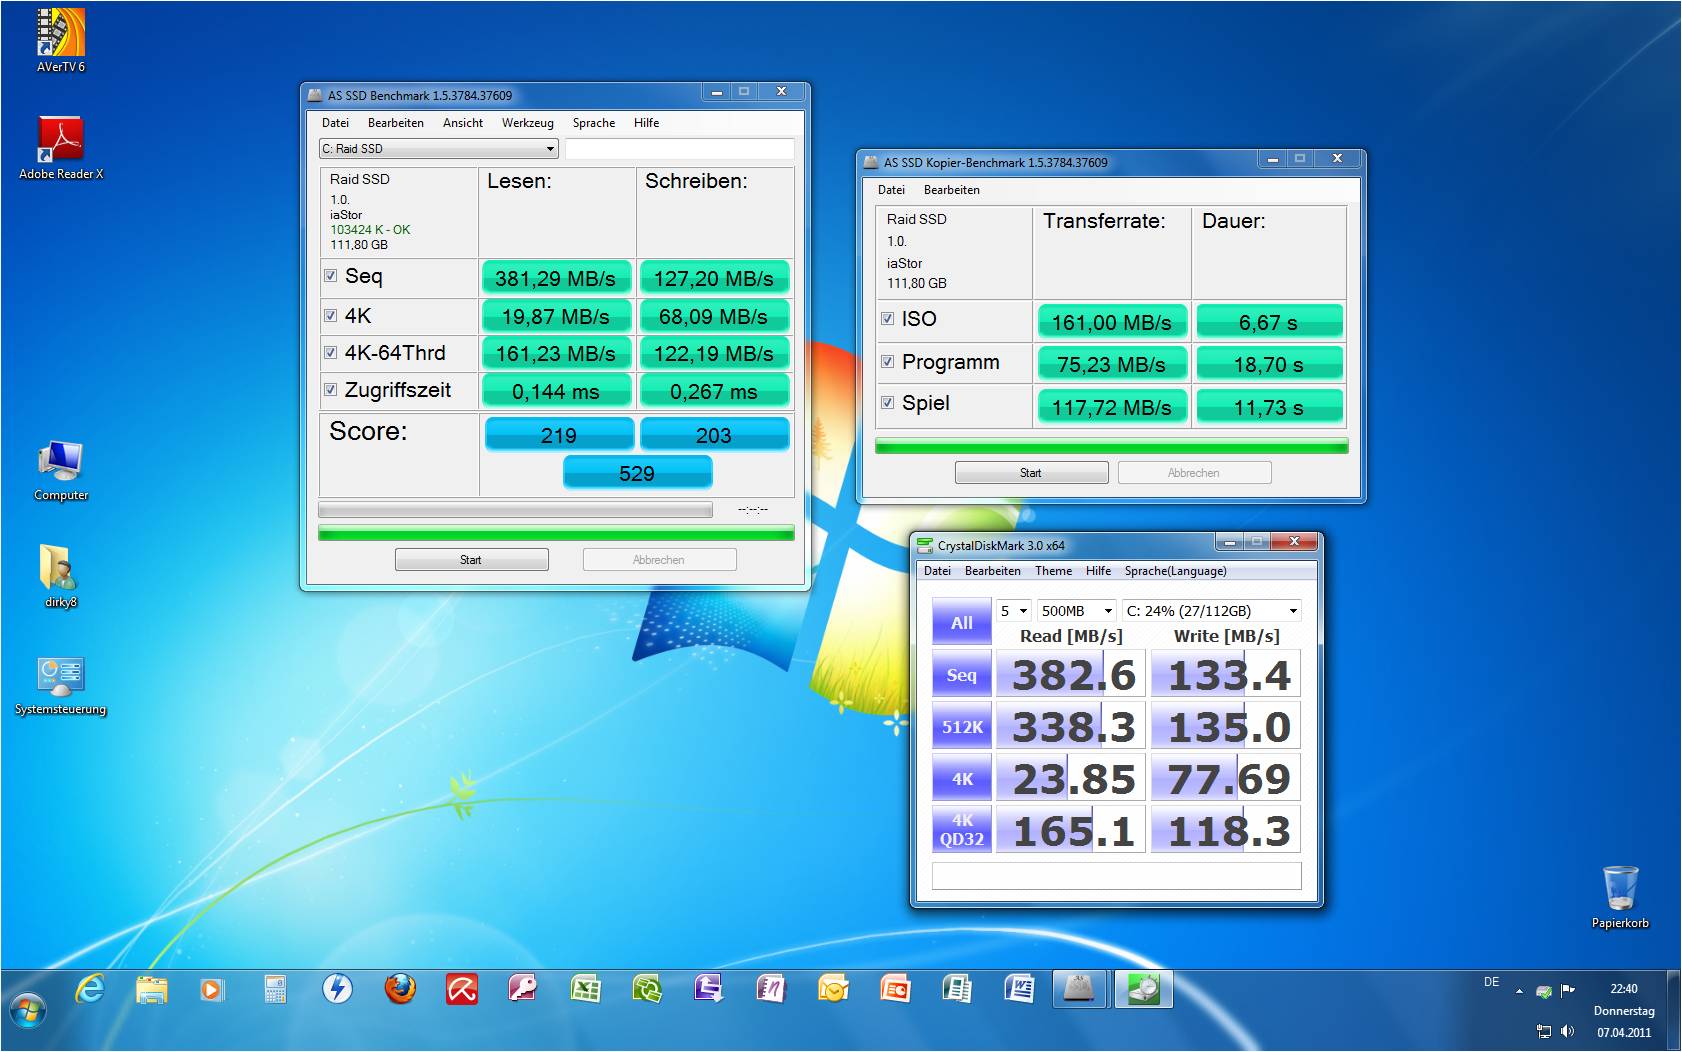Open Windows Explorer from the taskbar

pyautogui.click(x=152, y=990)
